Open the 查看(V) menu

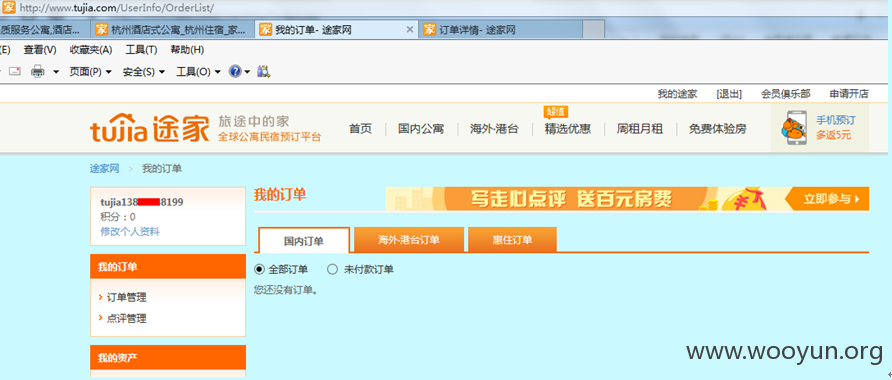tap(40, 50)
